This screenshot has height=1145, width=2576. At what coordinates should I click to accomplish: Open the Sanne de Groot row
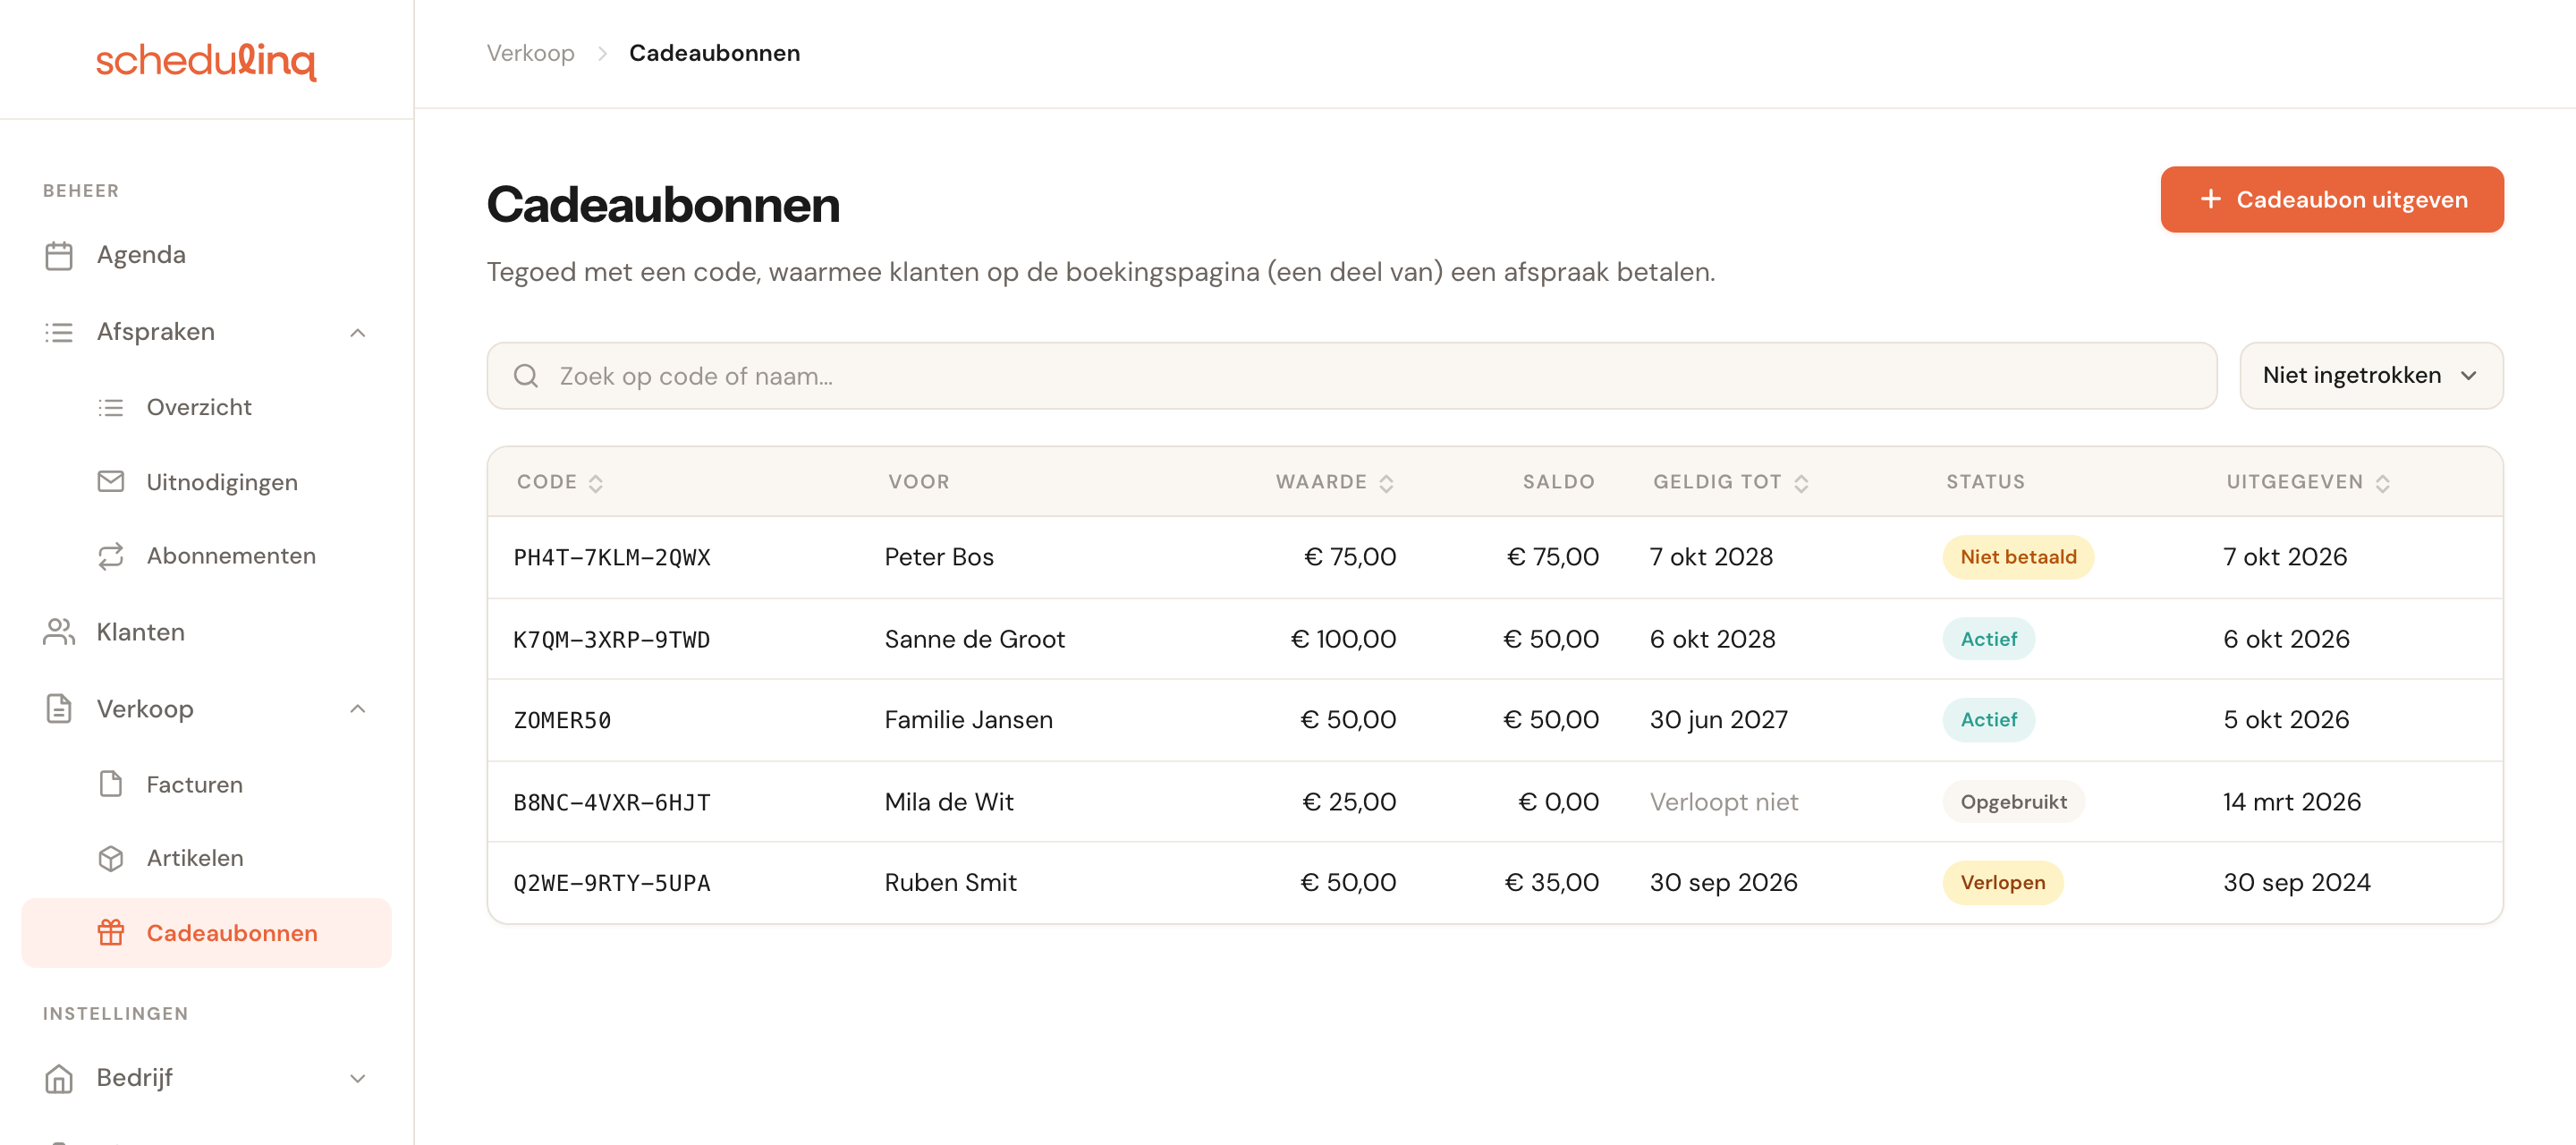[x=1495, y=639]
